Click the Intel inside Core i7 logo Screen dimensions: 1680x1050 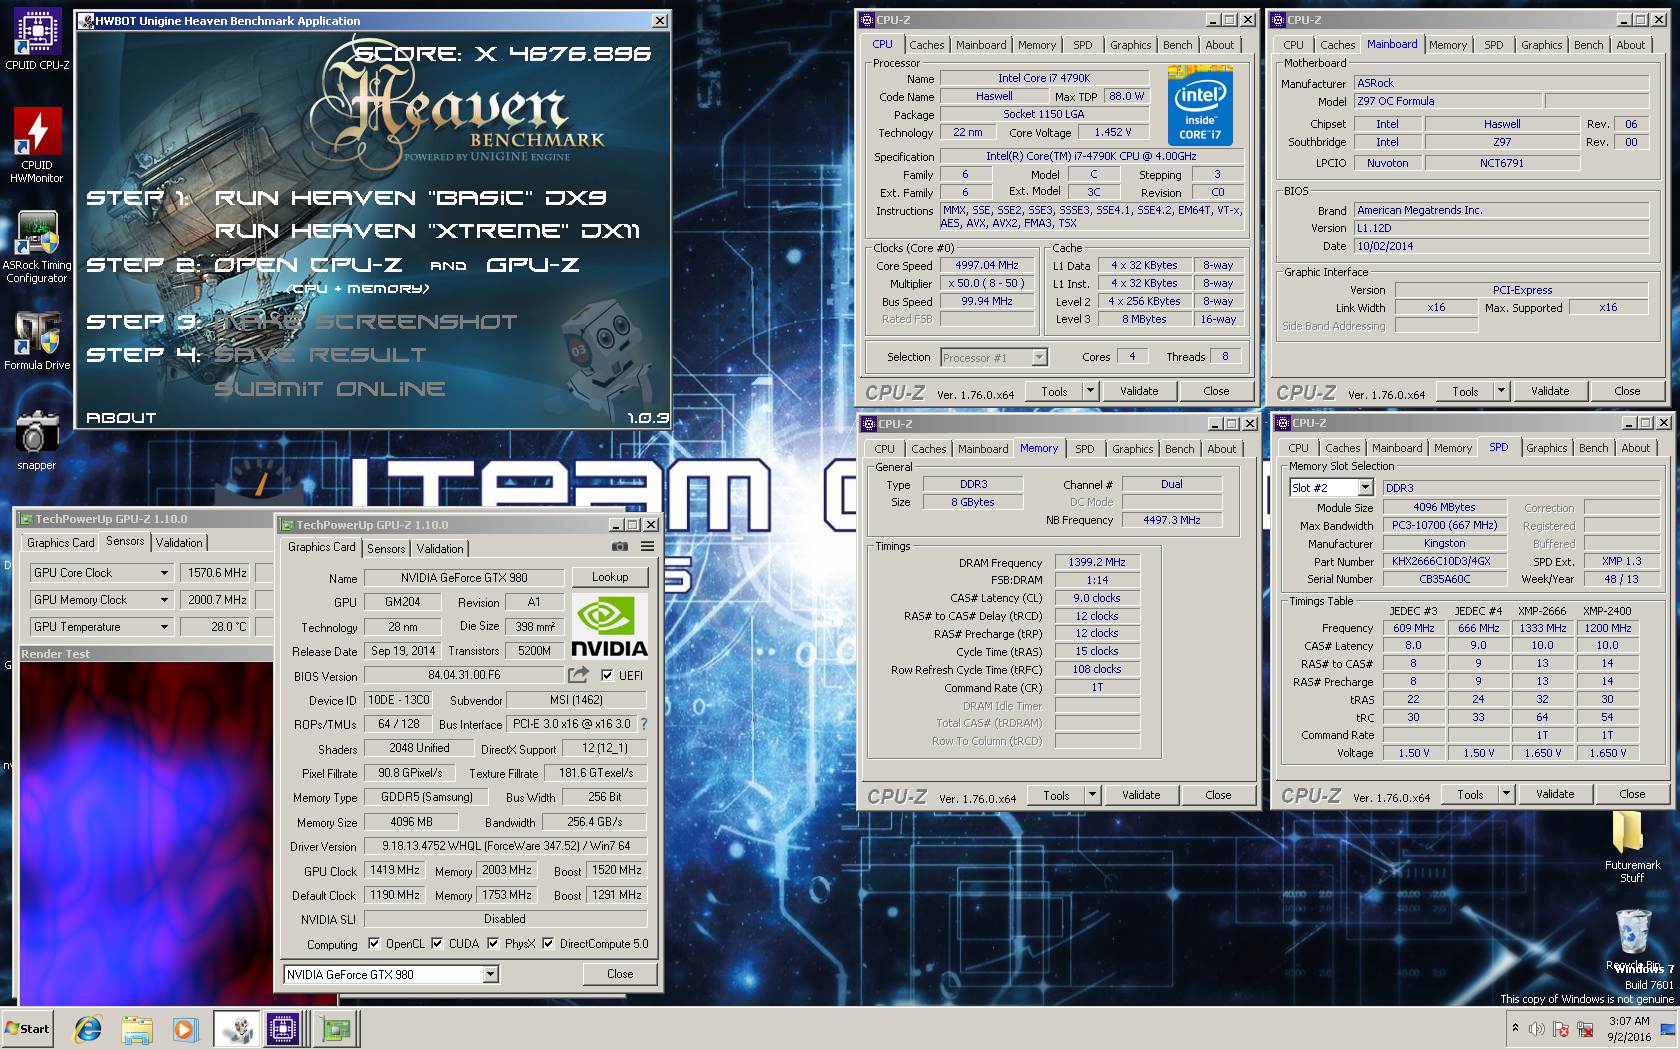[1199, 105]
